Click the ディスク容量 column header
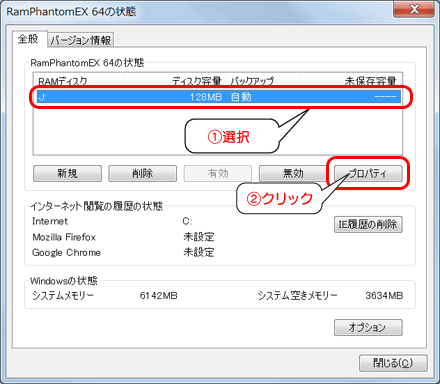The width and height of the screenshot is (440, 384). pos(175,81)
